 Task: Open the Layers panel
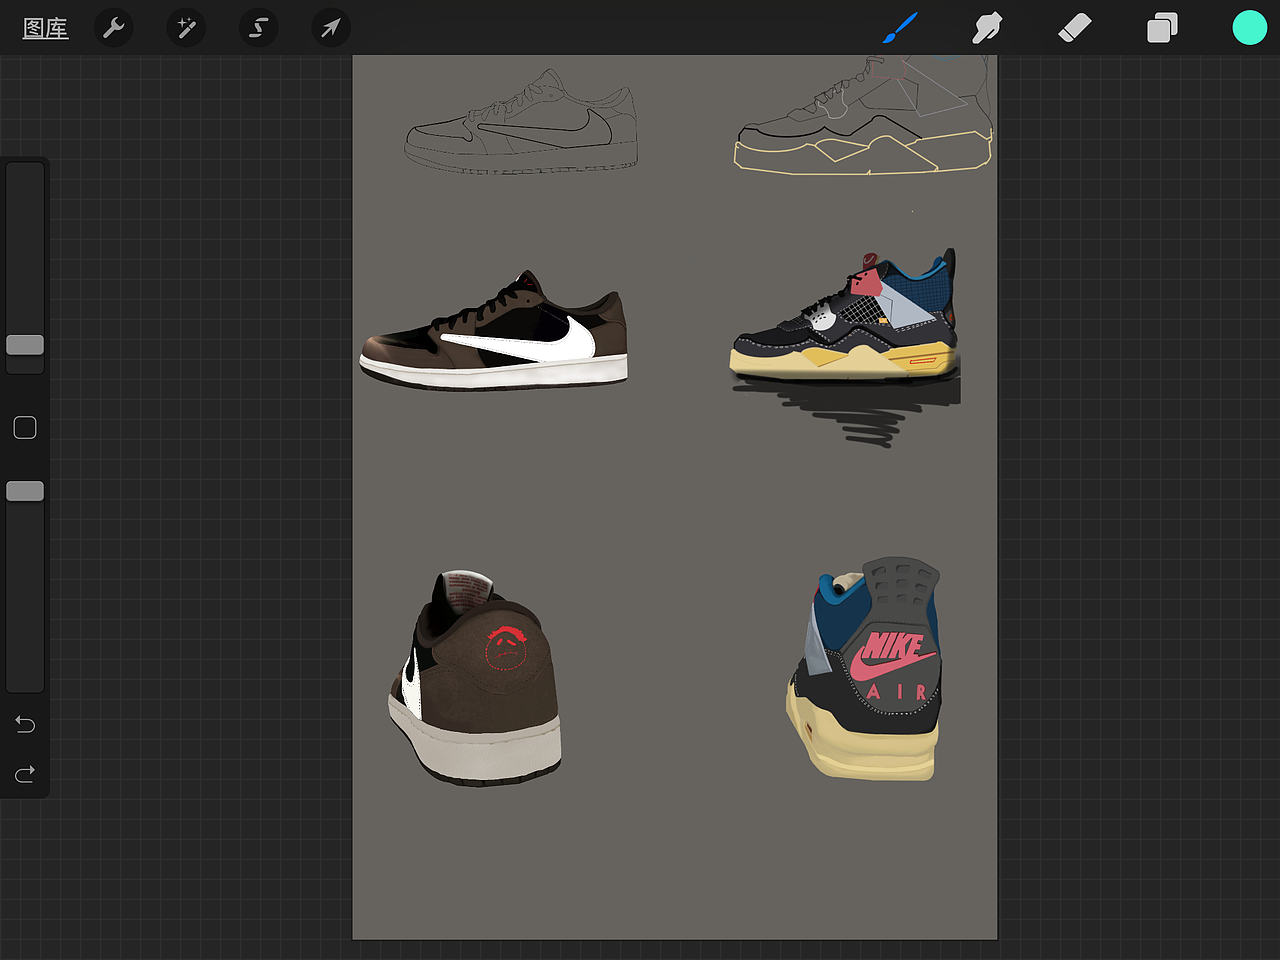coord(1162,28)
